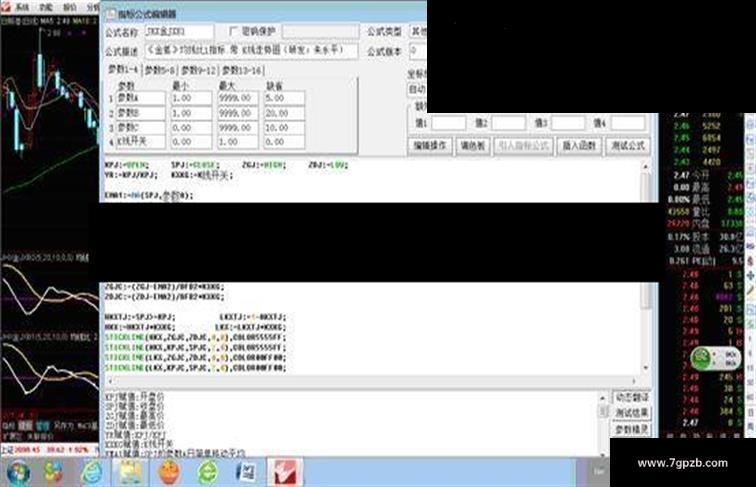Click the 'ZDJ赋值:最低价' output line
756x487 pixels.
[x=135, y=425]
